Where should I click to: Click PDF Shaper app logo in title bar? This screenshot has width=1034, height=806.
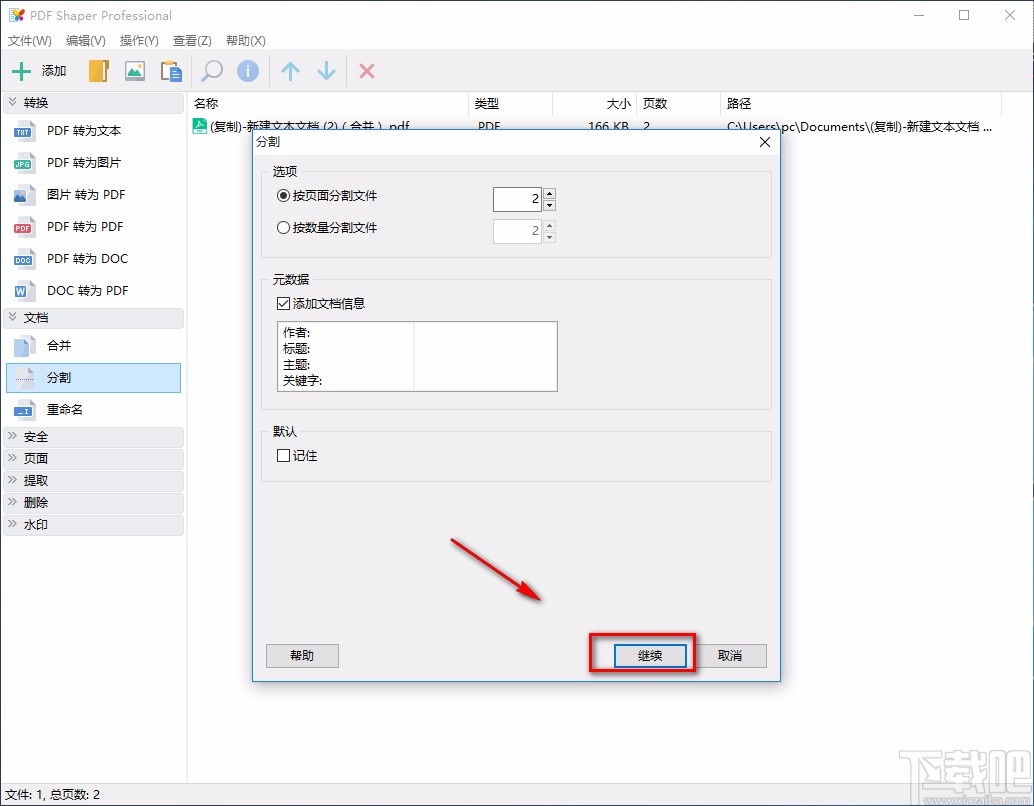point(16,15)
